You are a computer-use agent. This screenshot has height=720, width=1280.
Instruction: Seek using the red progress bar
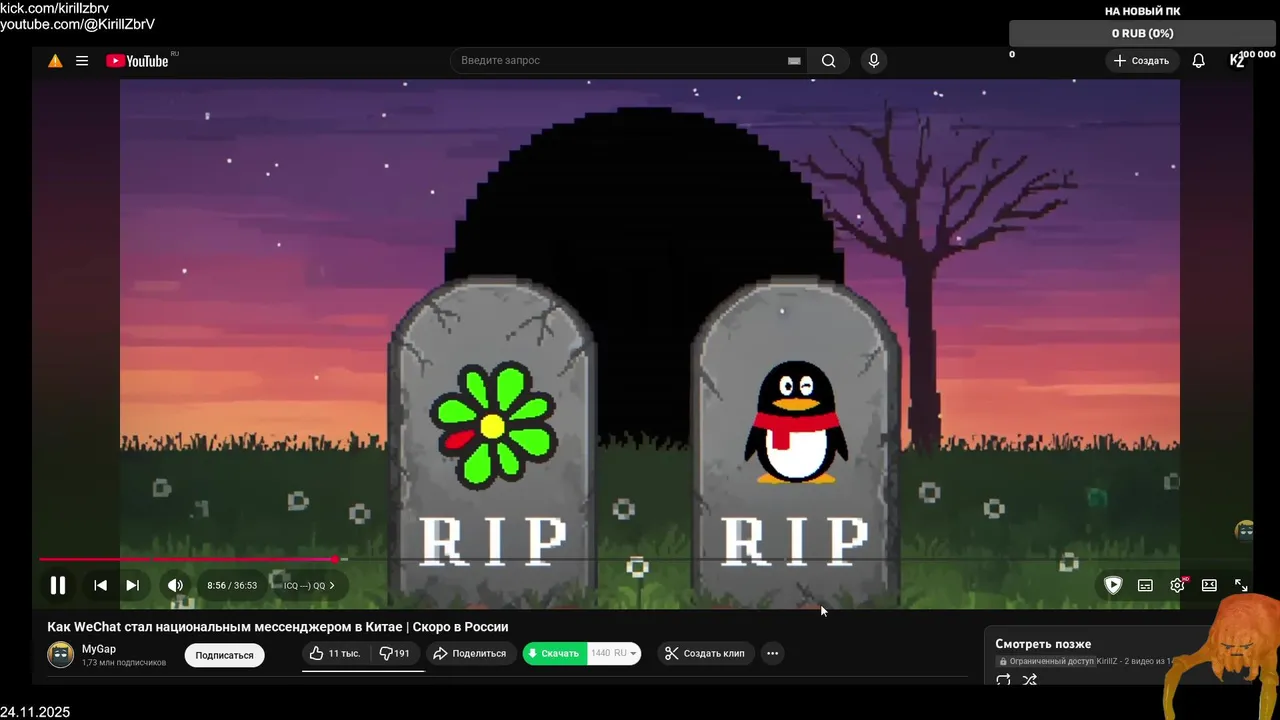[188, 559]
